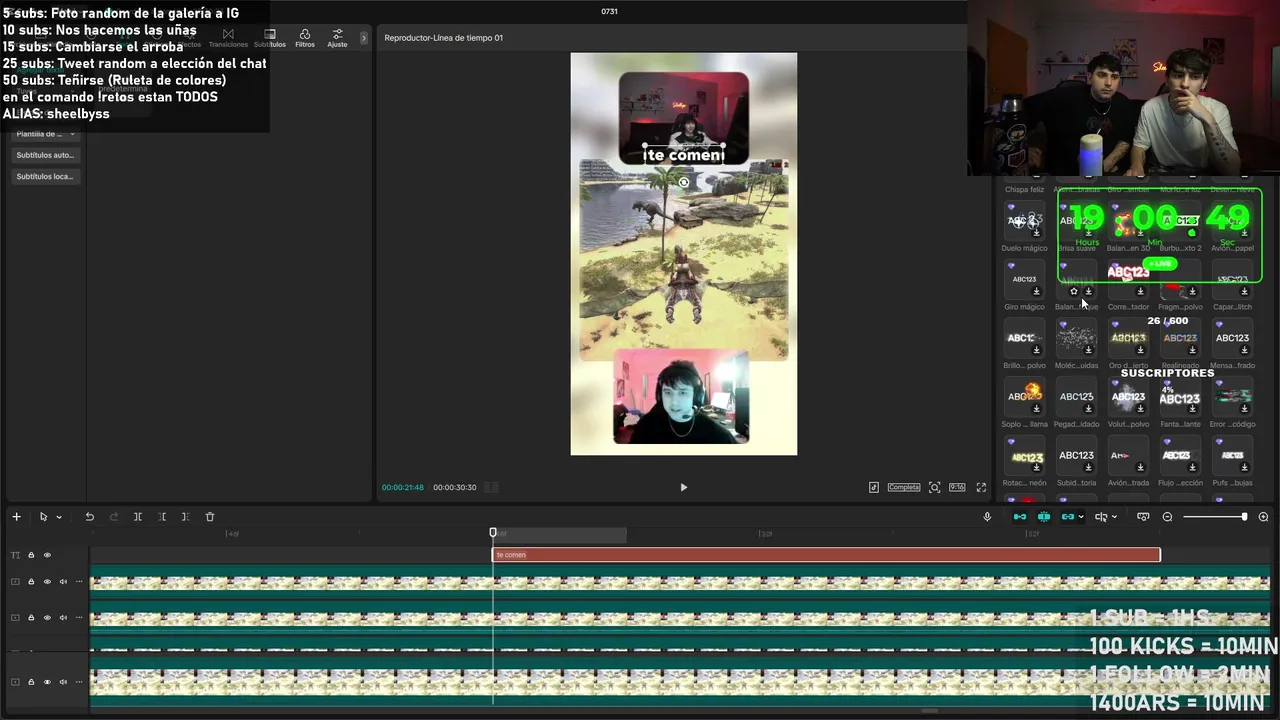Split the clip at the playhead

[138, 517]
